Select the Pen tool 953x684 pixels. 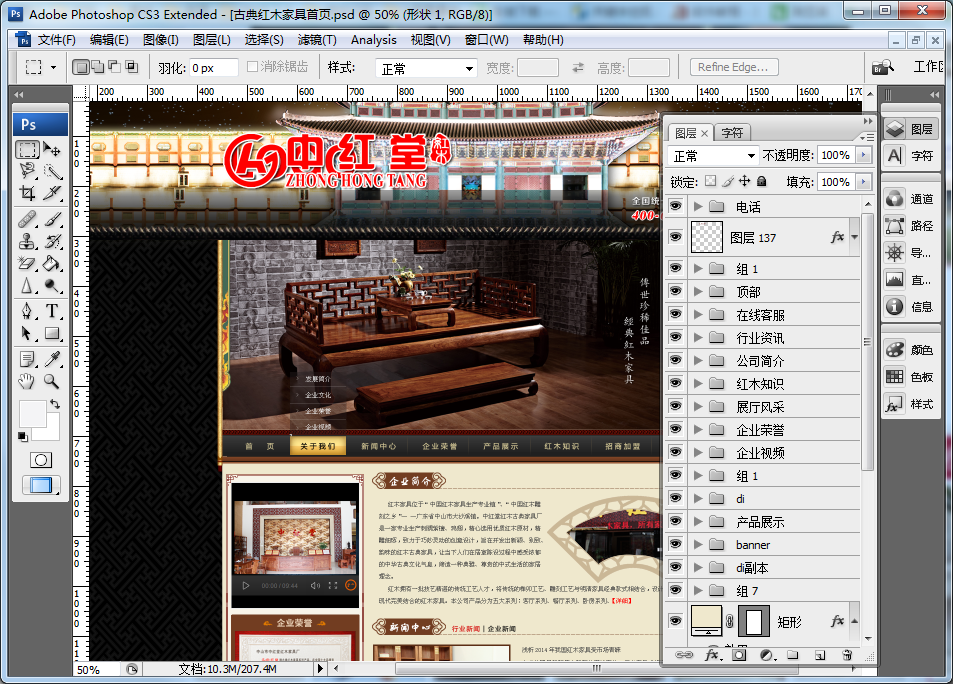coord(27,312)
